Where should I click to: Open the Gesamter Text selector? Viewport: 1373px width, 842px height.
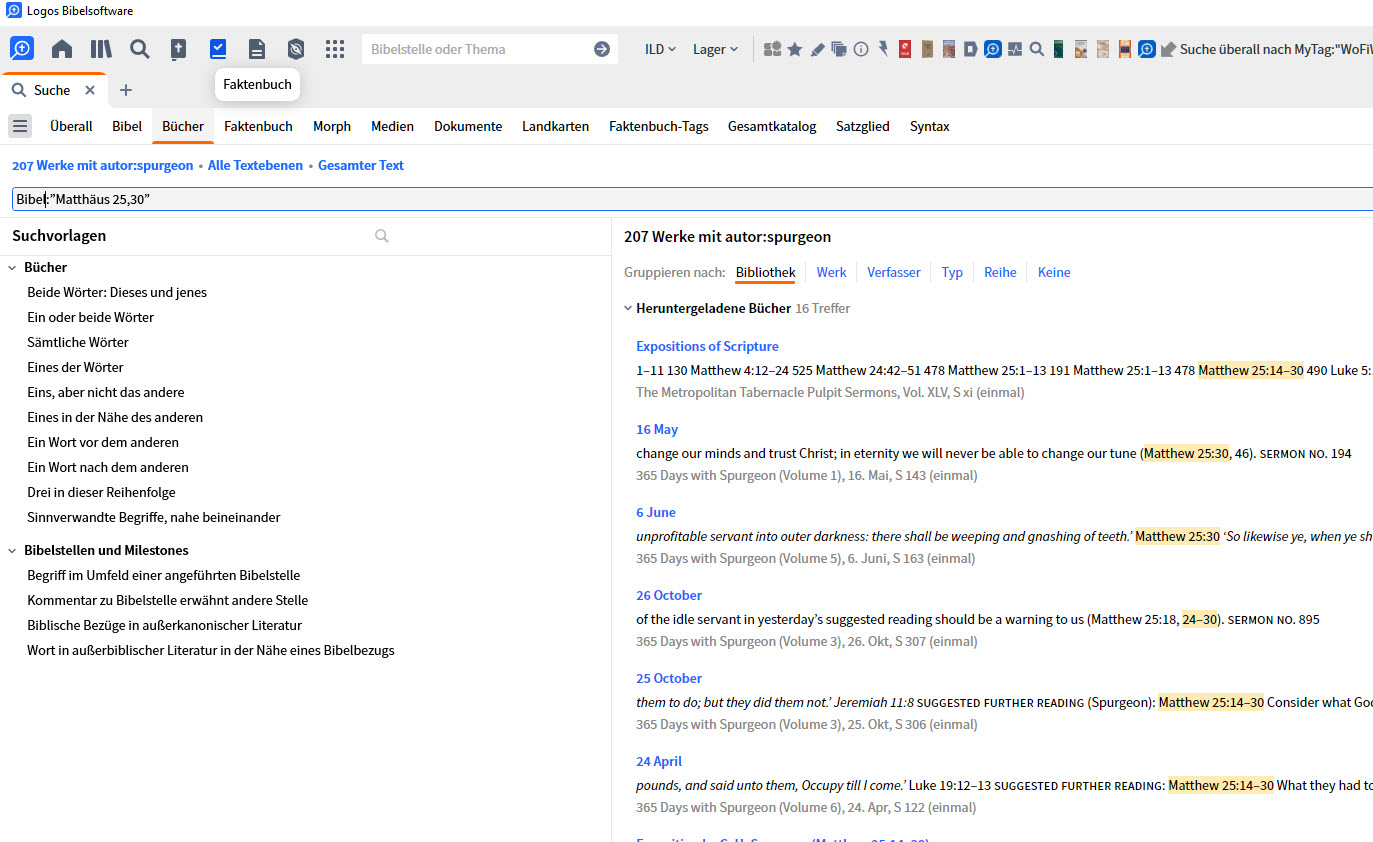361,165
